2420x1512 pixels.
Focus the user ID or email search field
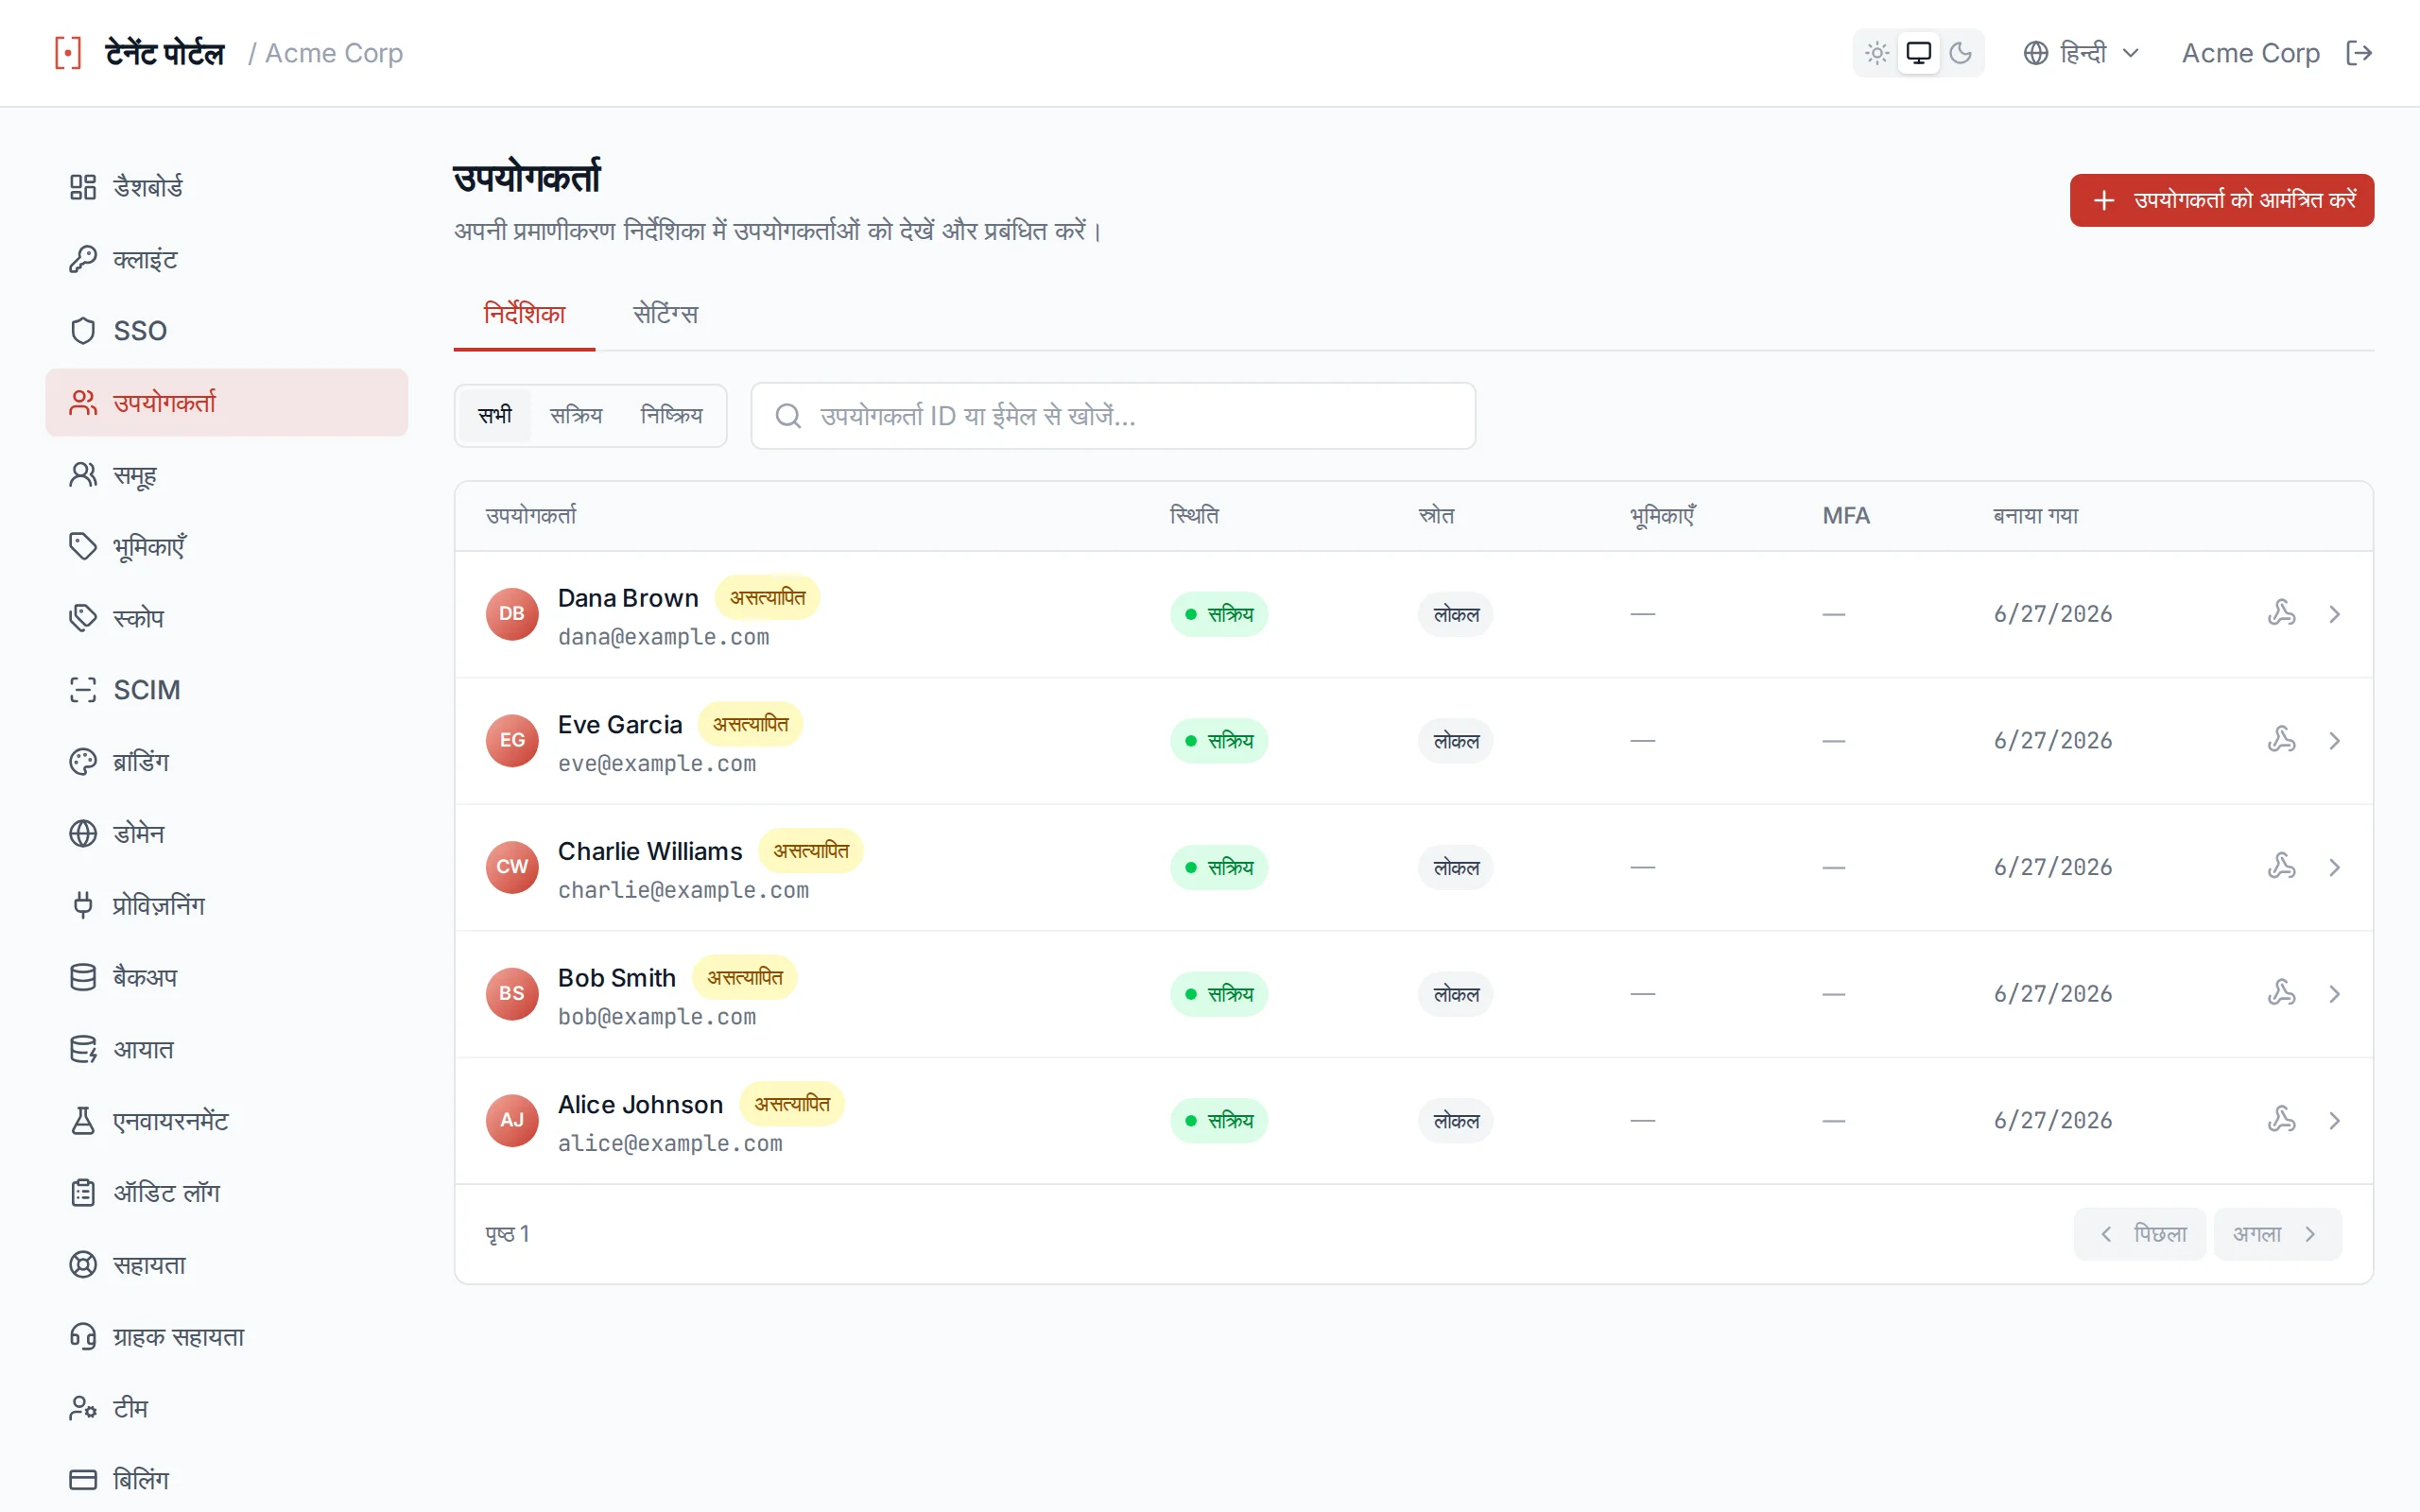[x=1113, y=416]
